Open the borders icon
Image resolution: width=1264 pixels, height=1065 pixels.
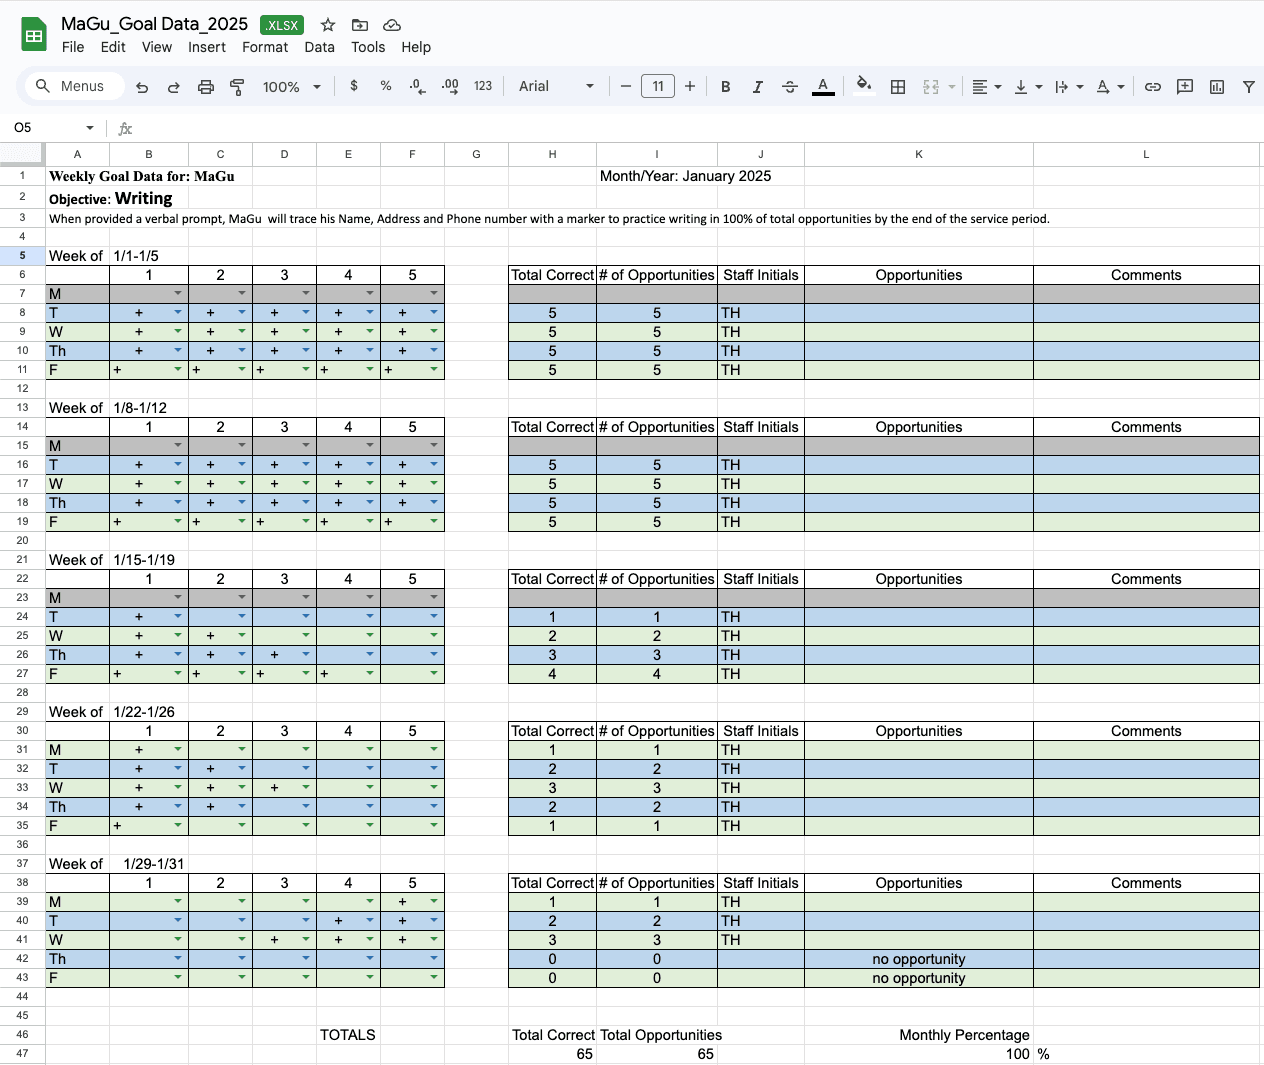coord(898,87)
